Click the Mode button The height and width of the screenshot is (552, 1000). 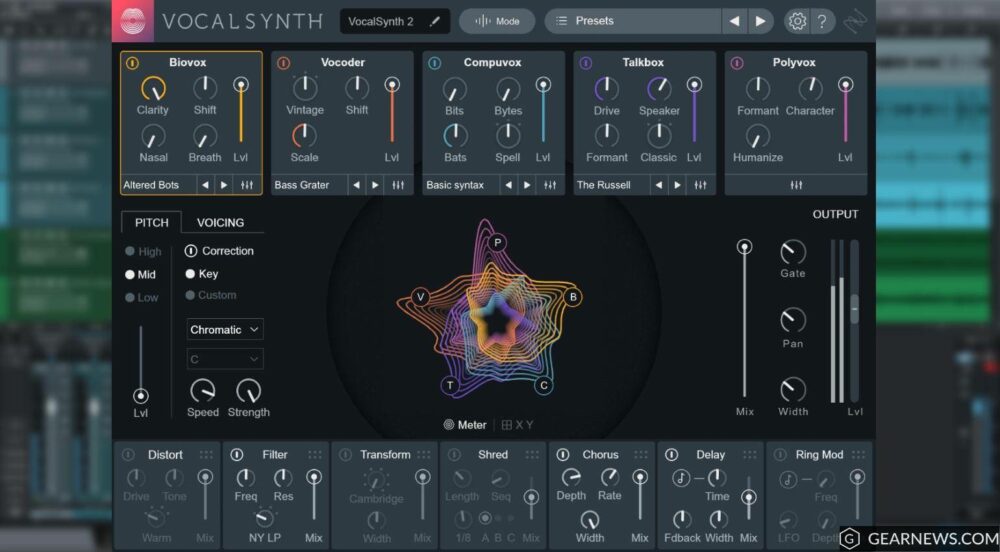pos(497,21)
